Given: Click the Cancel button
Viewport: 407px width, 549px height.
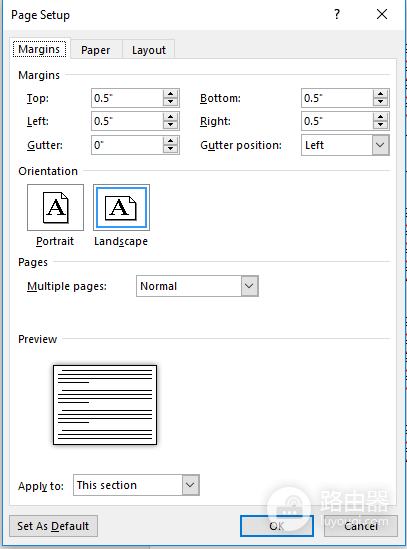Looking at the screenshot, I should 361,526.
